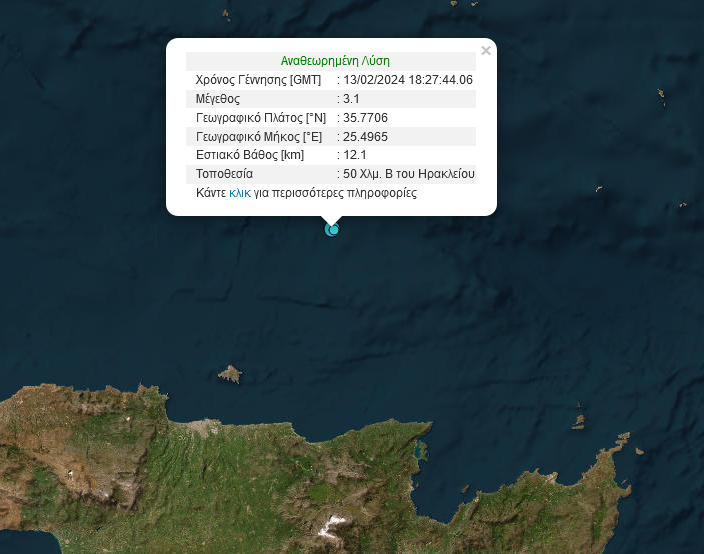Screen dimensions: 704x554
Task: Close the earthquake info popup
Action: pyautogui.click(x=486, y=50)
